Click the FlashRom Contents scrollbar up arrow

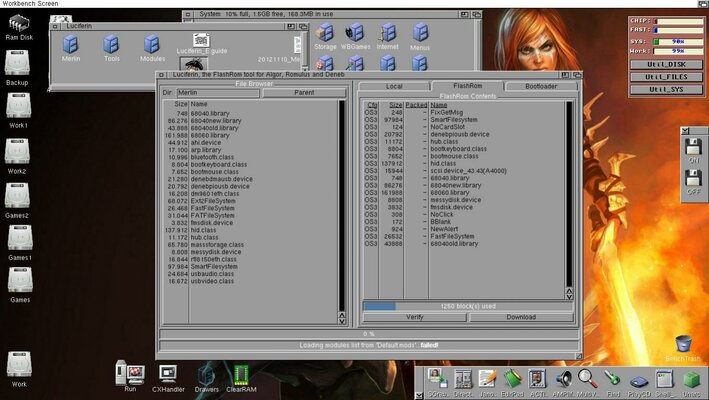coord(569,291)
